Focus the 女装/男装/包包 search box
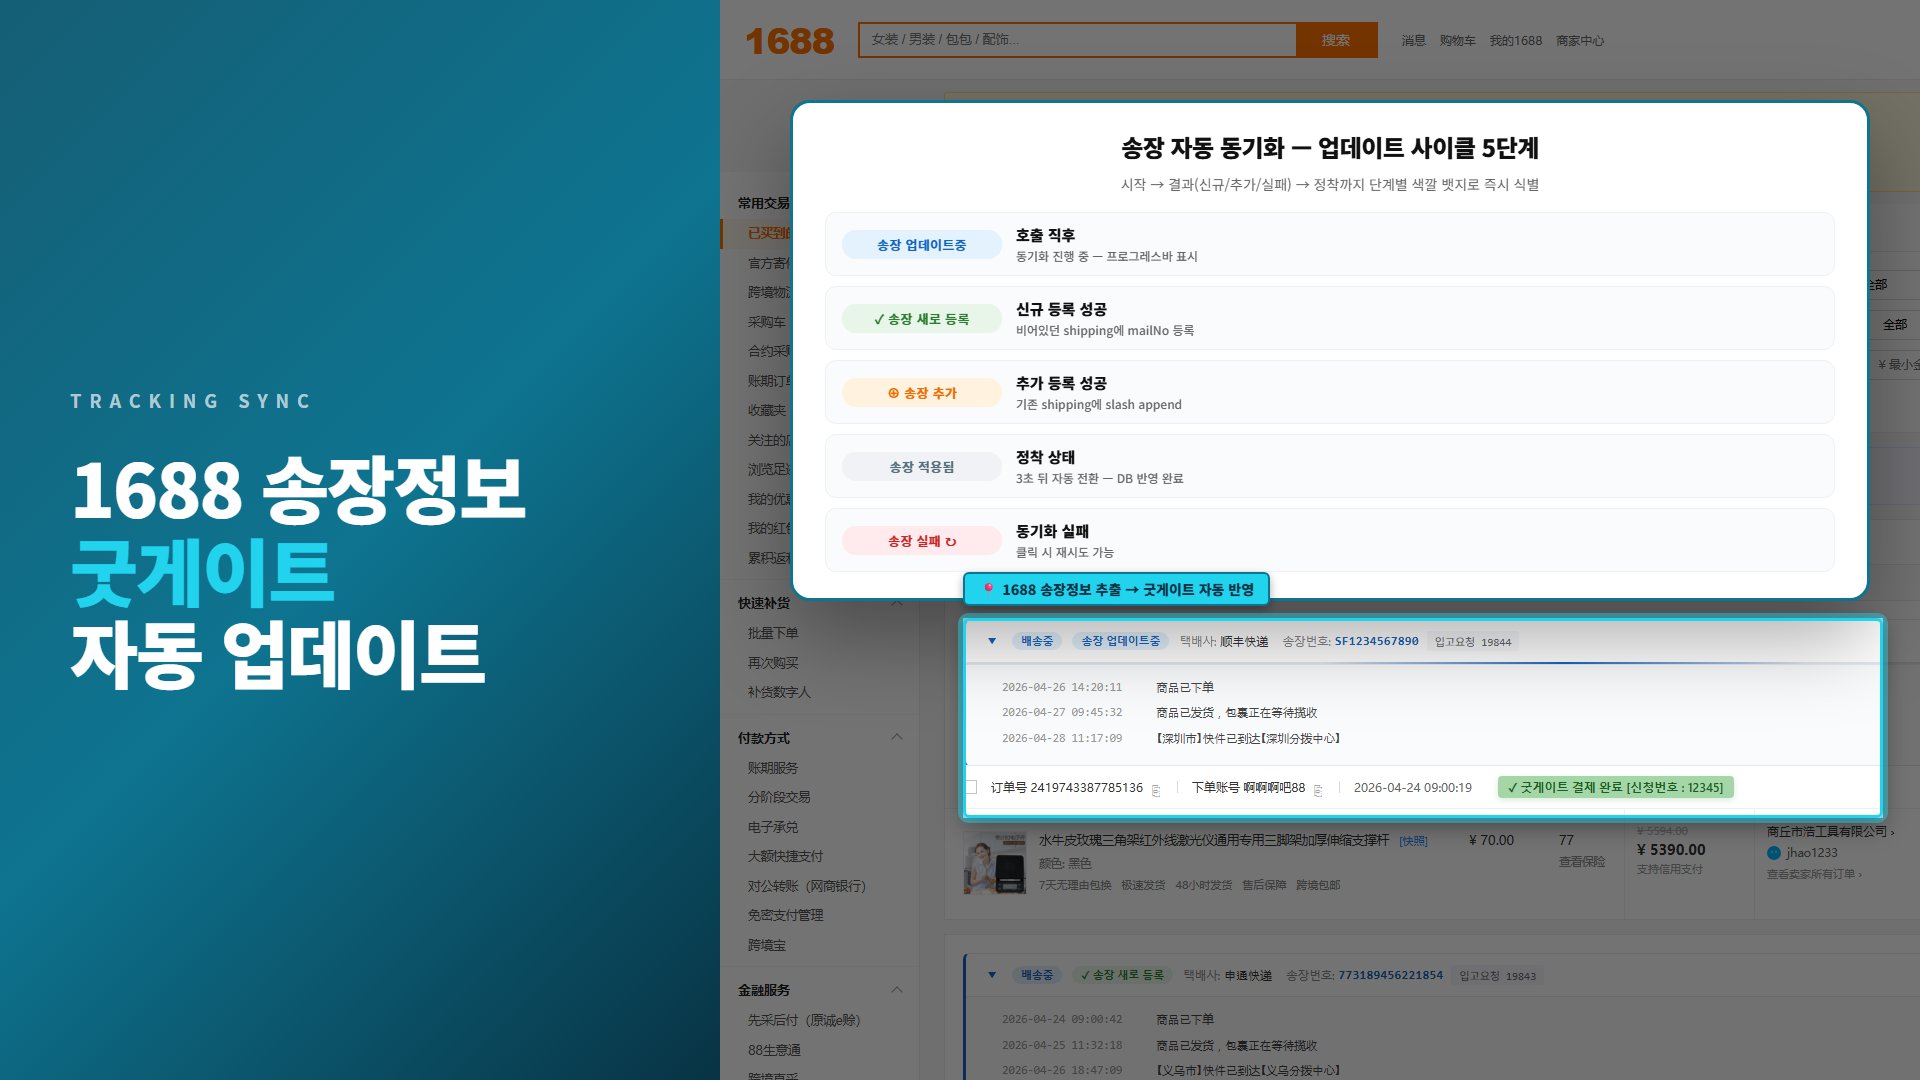The height and width of the screenshot is (1080, 1920). coord(1077,40)
